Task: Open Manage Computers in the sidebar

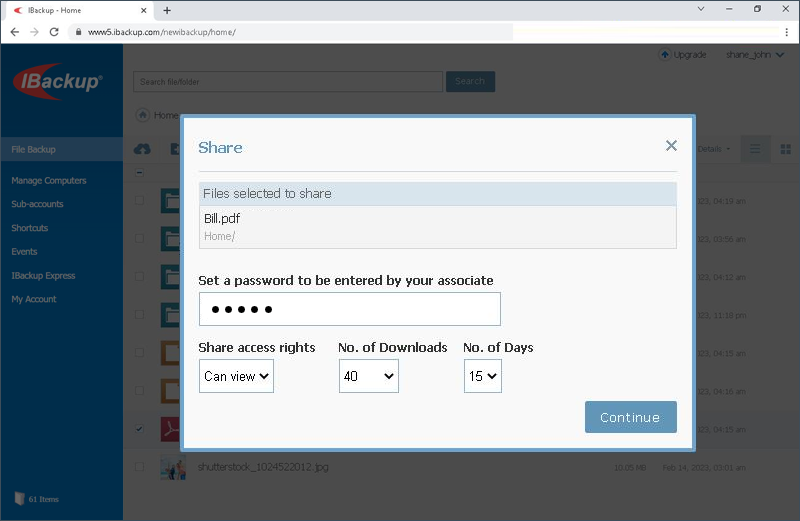Action: (x=49, y=181)
